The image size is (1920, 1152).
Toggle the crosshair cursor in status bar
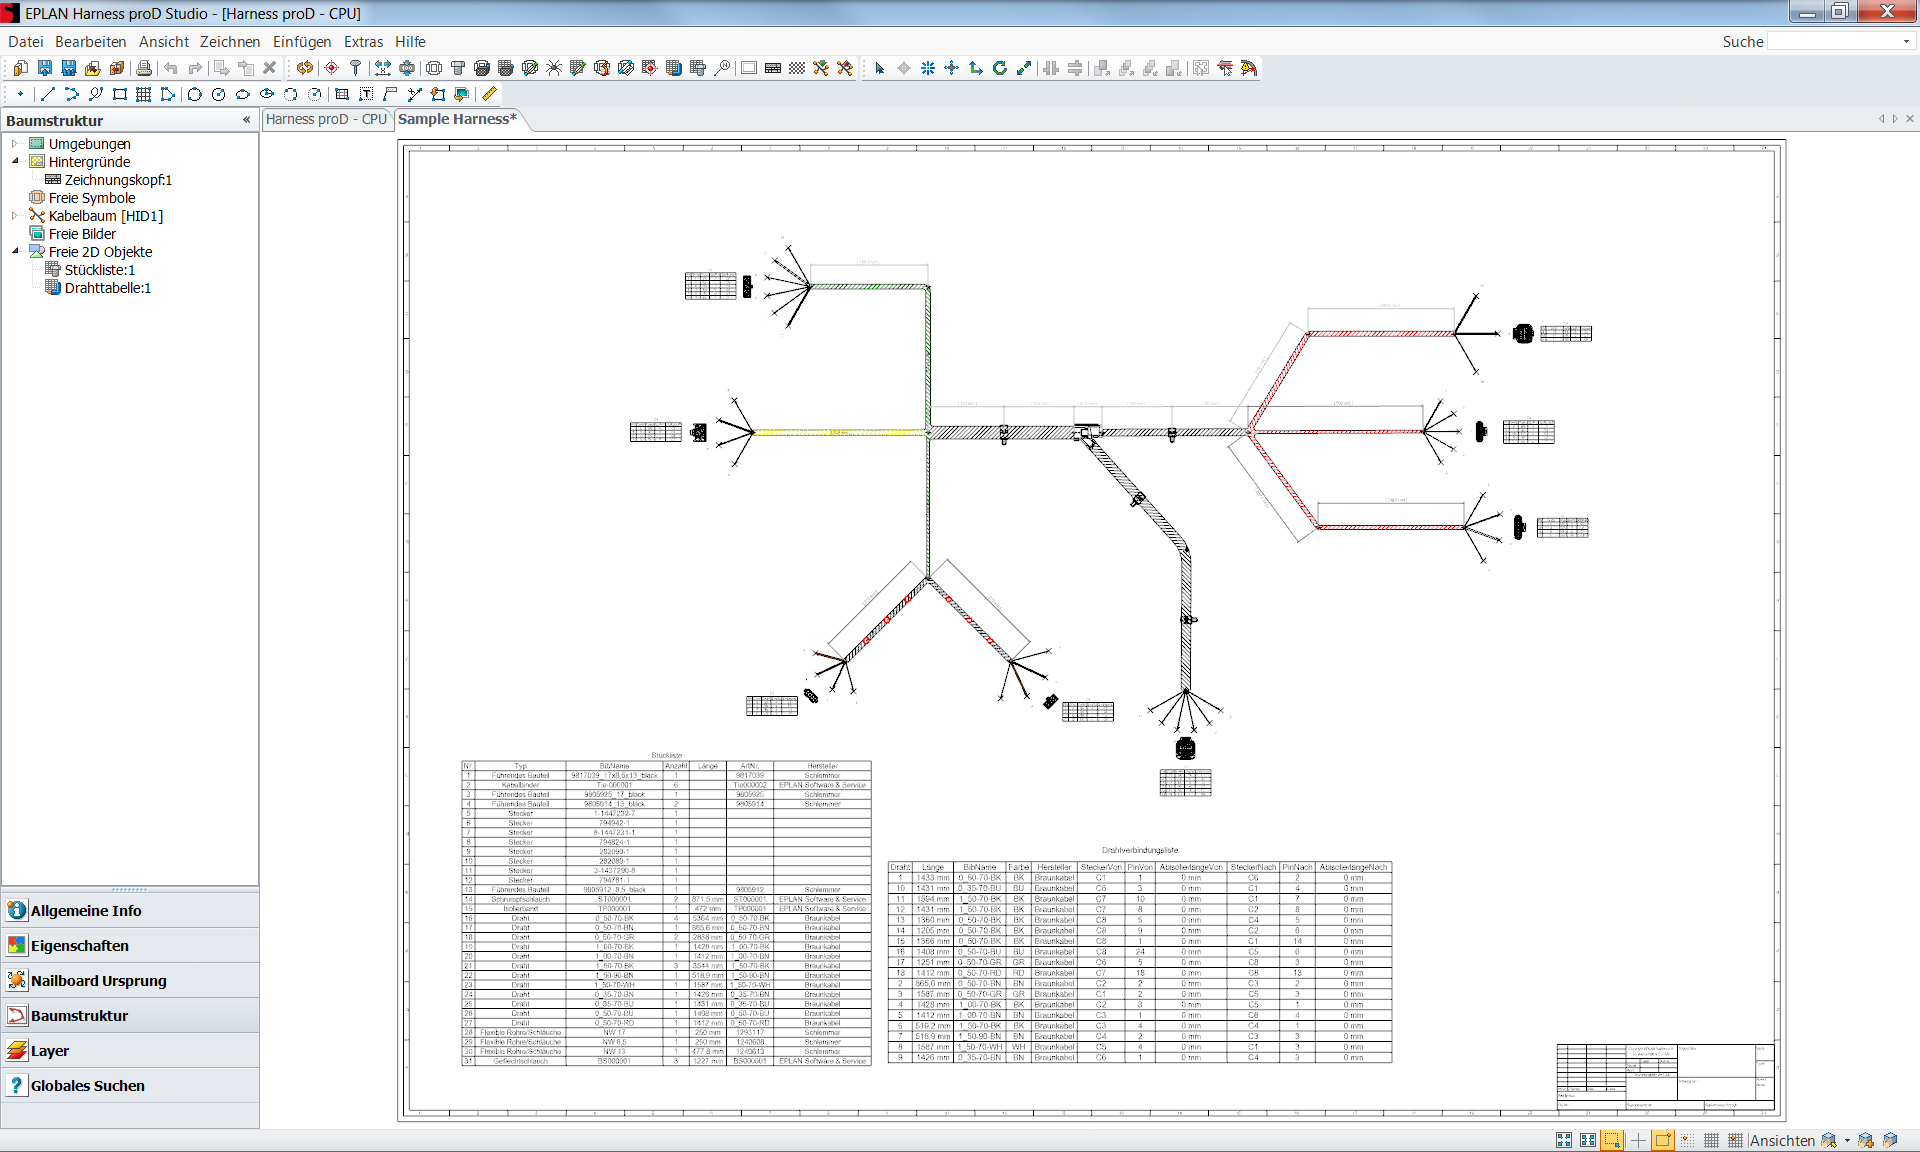click(x=1638, y=1140)
